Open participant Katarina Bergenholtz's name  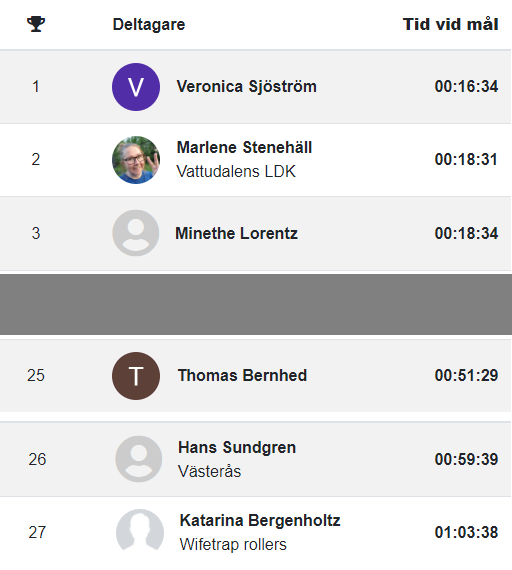260,520
